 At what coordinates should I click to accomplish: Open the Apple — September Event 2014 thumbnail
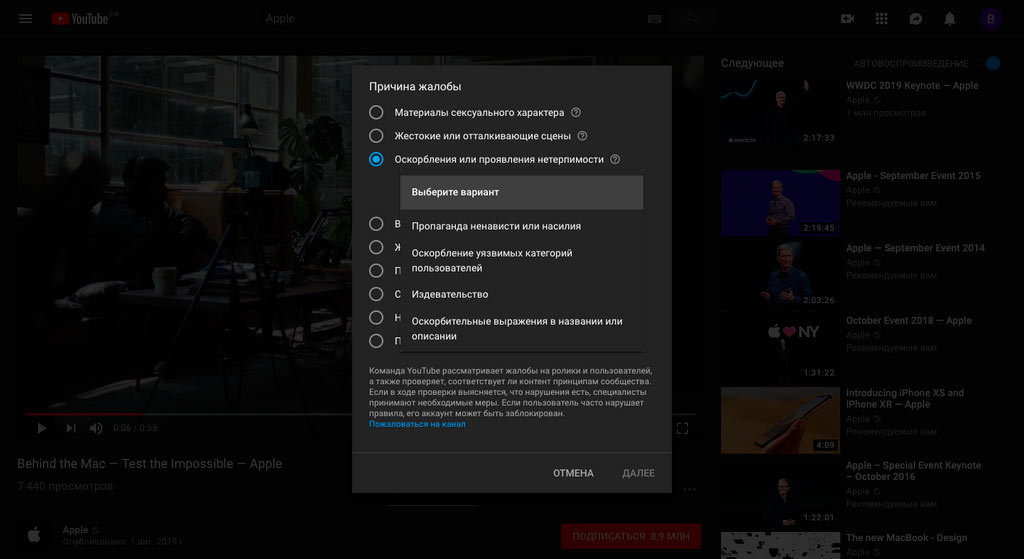780,276
